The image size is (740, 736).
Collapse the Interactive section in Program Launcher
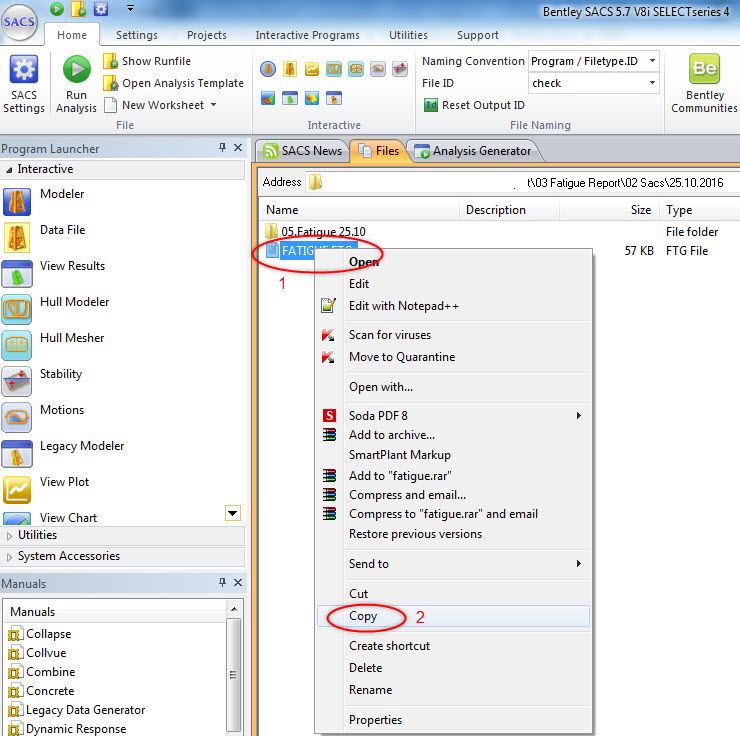(9, 169)
